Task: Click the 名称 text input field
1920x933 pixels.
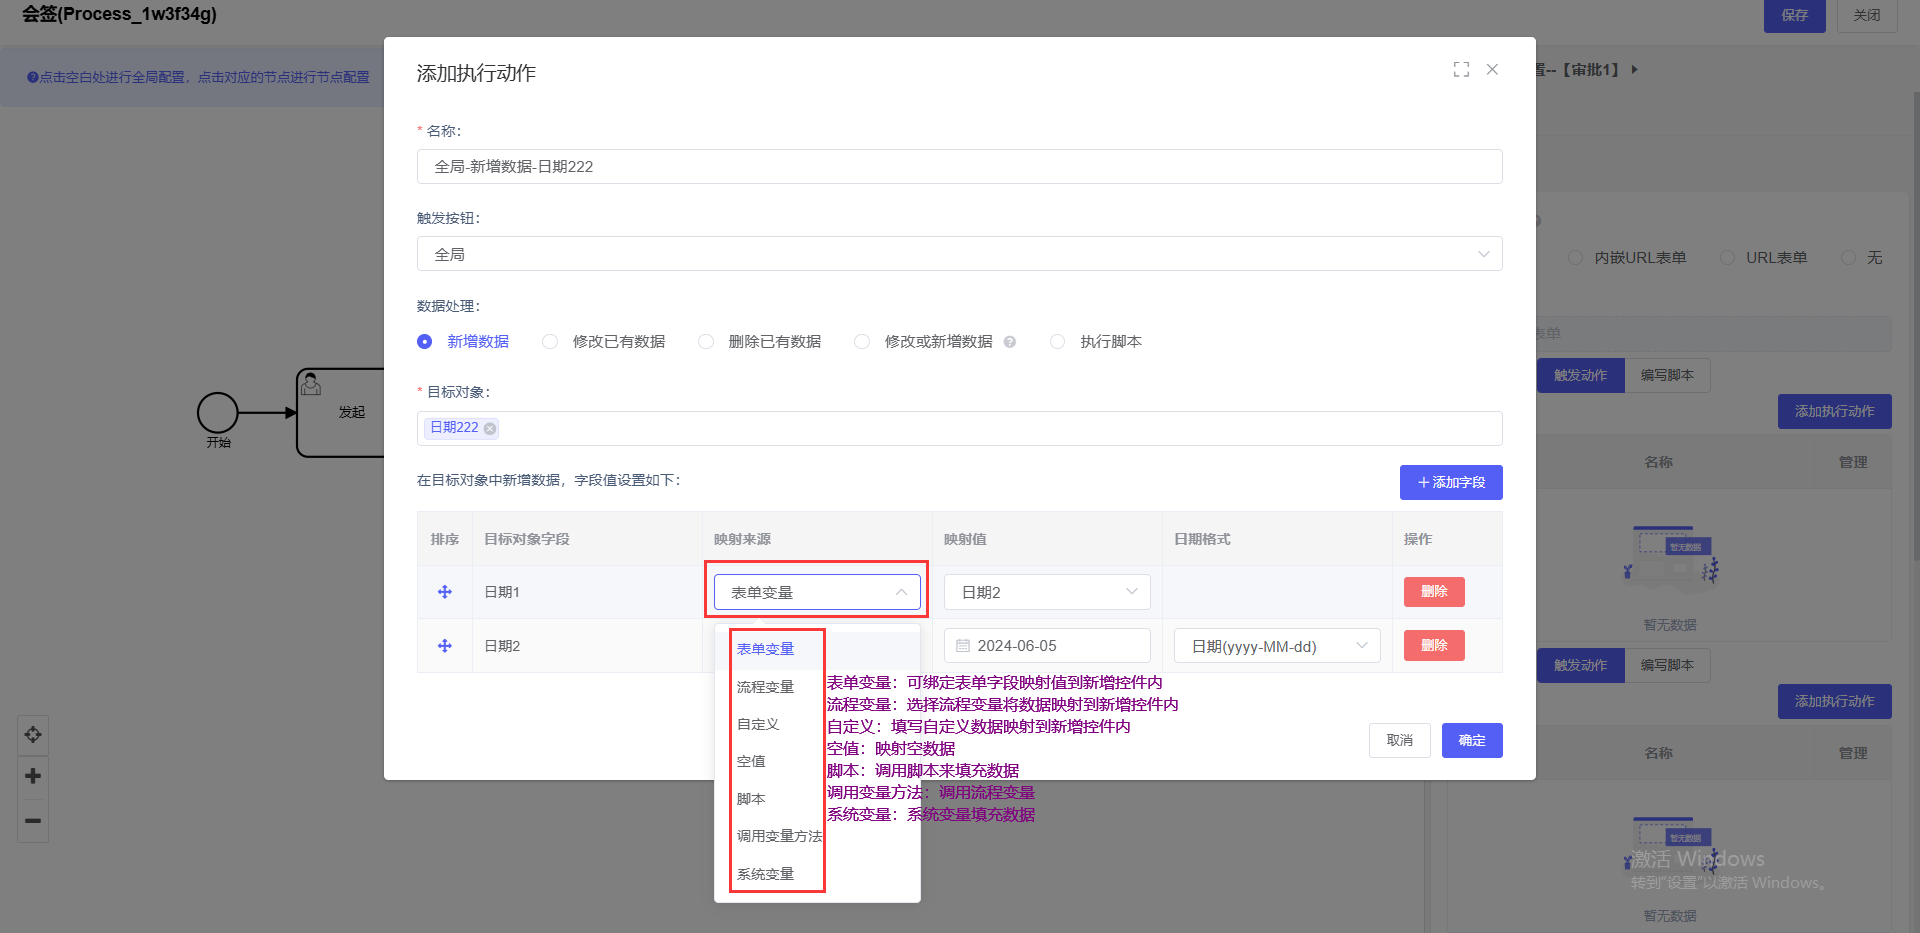Action: 958,167
